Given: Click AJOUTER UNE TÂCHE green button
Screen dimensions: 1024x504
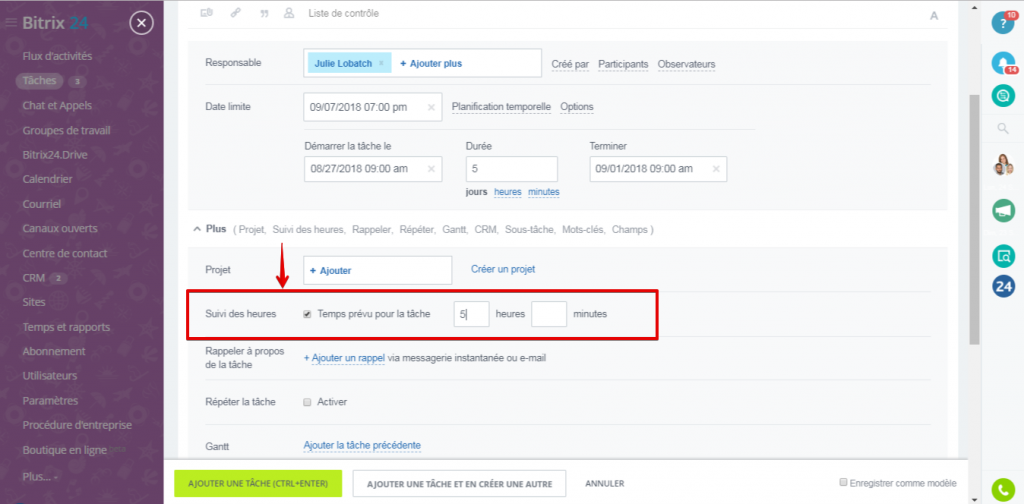Looking at the screenshot, I should click(x=258, y=484).
